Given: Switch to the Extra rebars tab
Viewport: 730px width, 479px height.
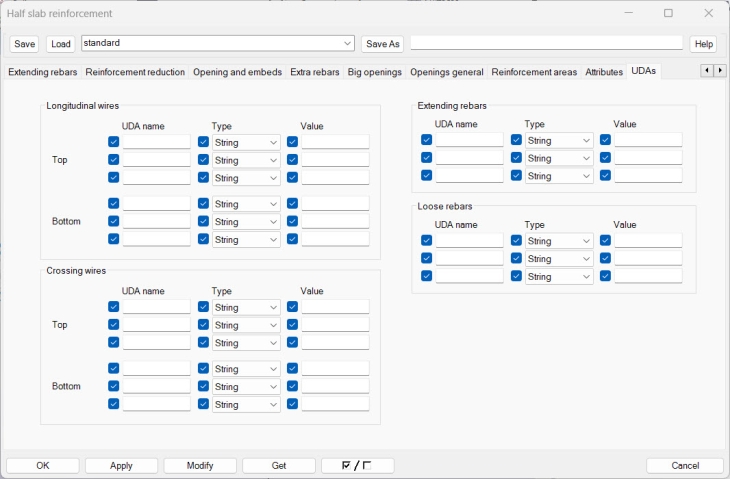Looking at the screenshot, I should pos(315,72).
